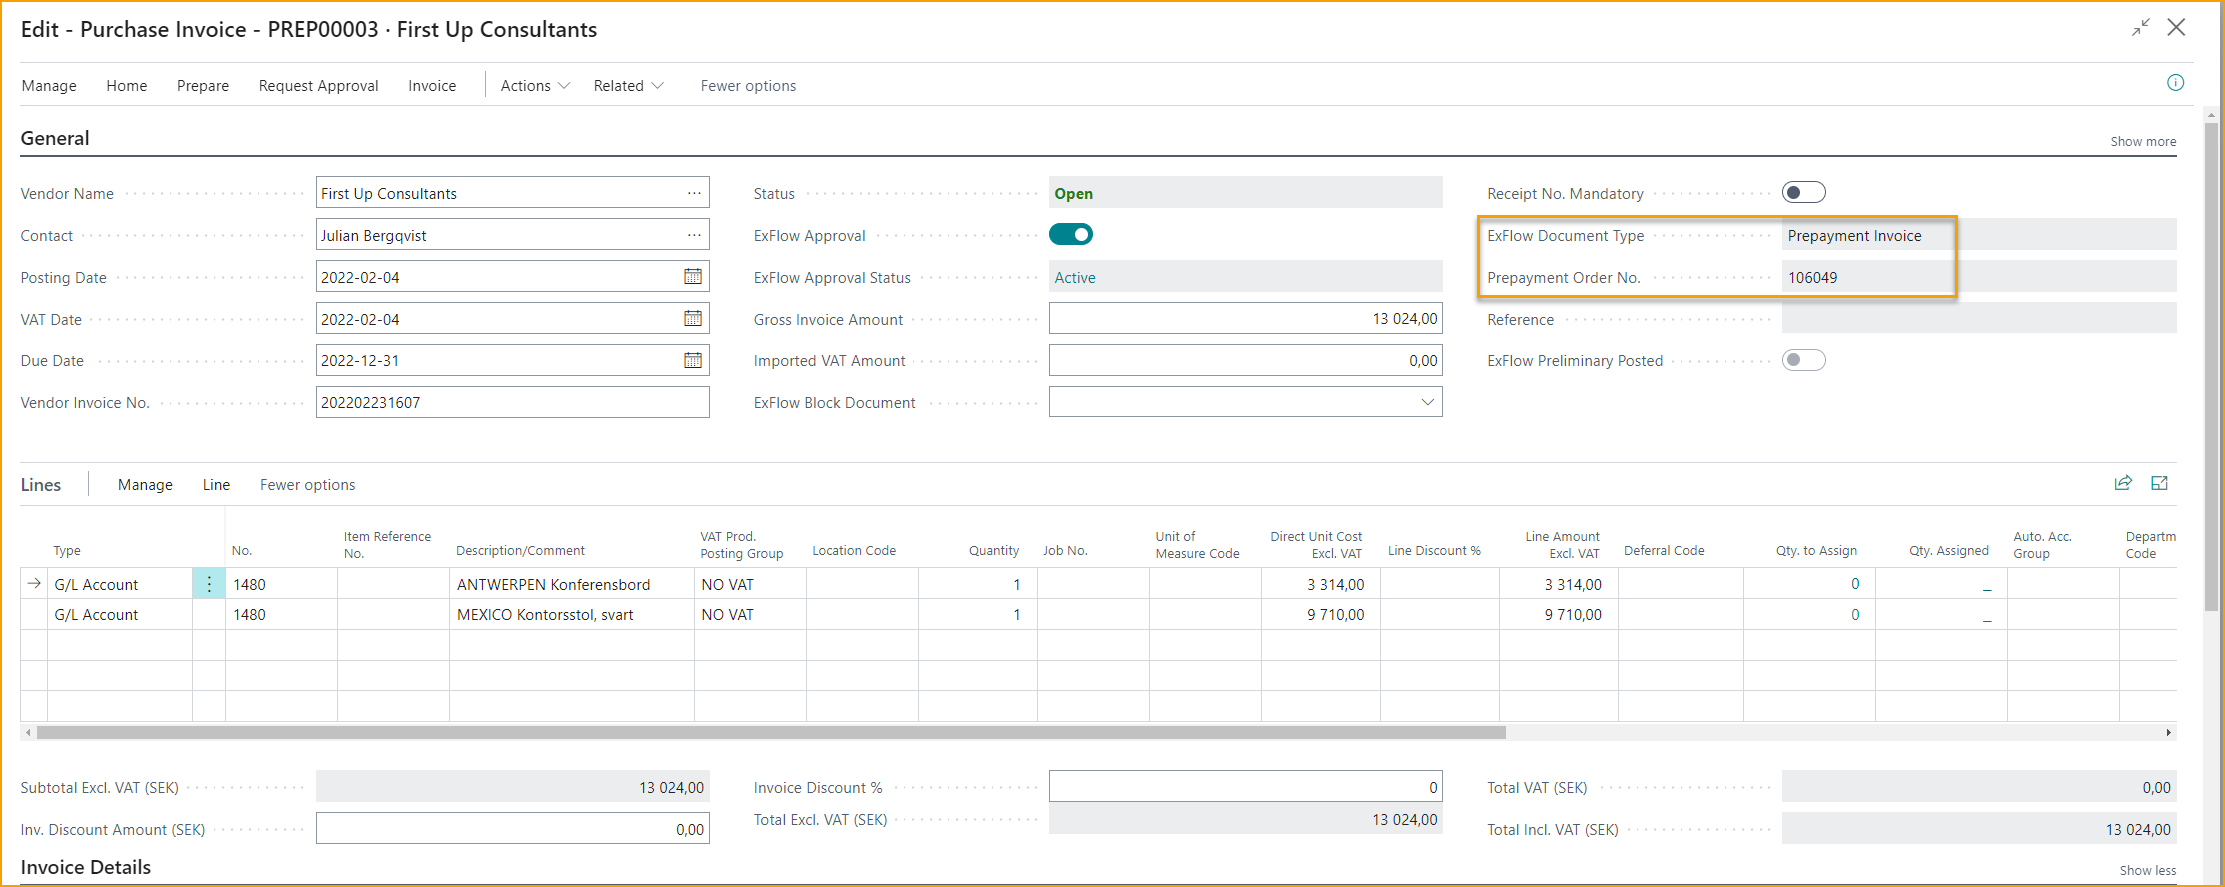Collapse the General section header
The height and width of the screenshot is (887, 2225).
click(55, 138)
